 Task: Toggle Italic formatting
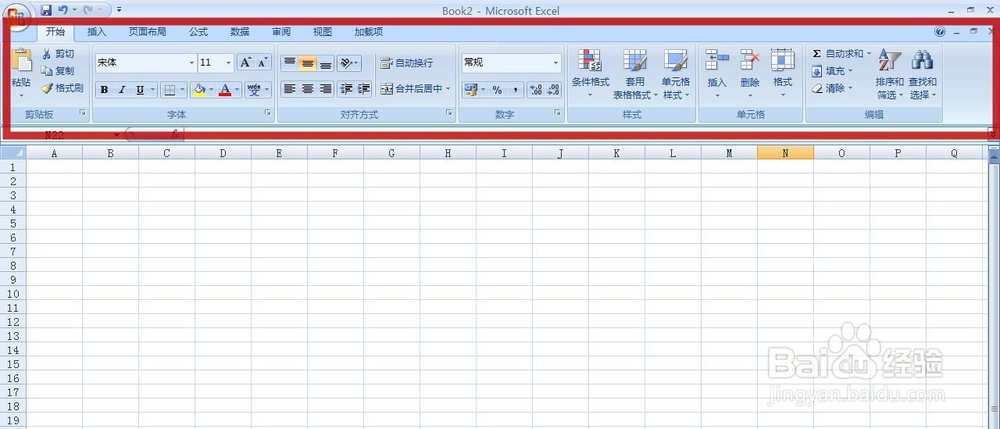pos(122,89)
